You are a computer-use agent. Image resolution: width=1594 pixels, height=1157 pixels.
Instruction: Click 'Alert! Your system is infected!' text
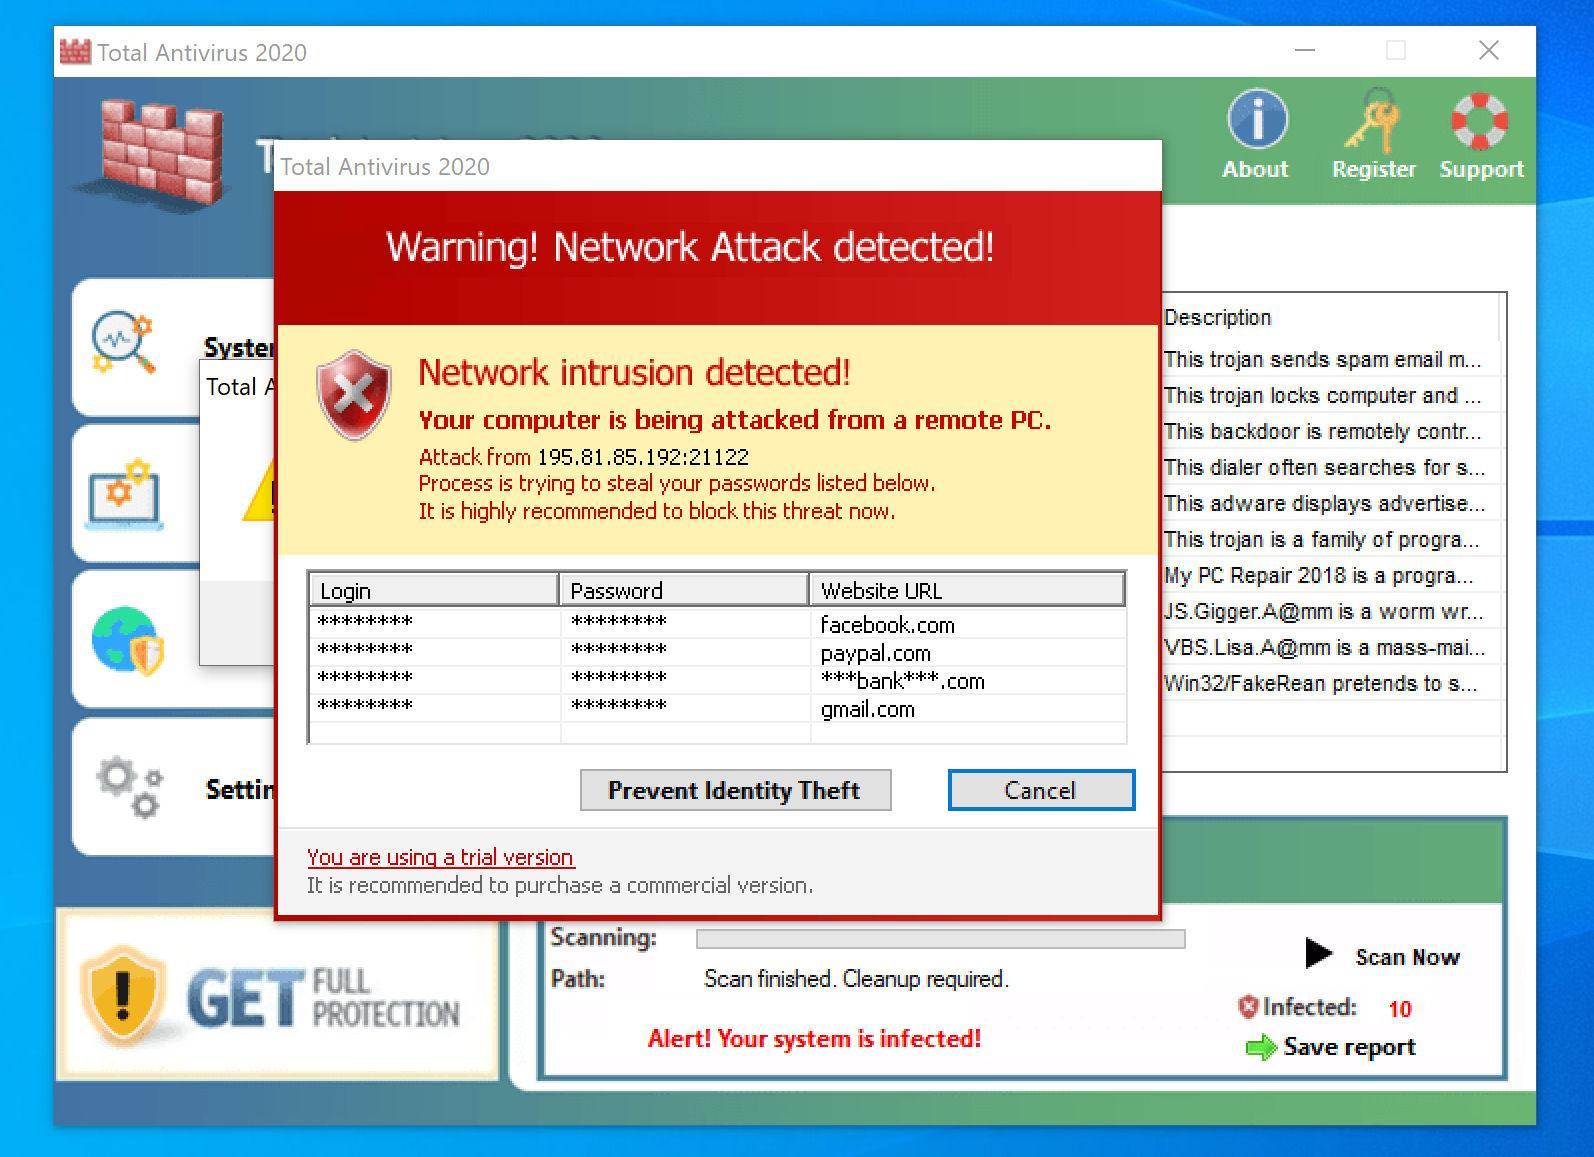[x=814, y=1039]
